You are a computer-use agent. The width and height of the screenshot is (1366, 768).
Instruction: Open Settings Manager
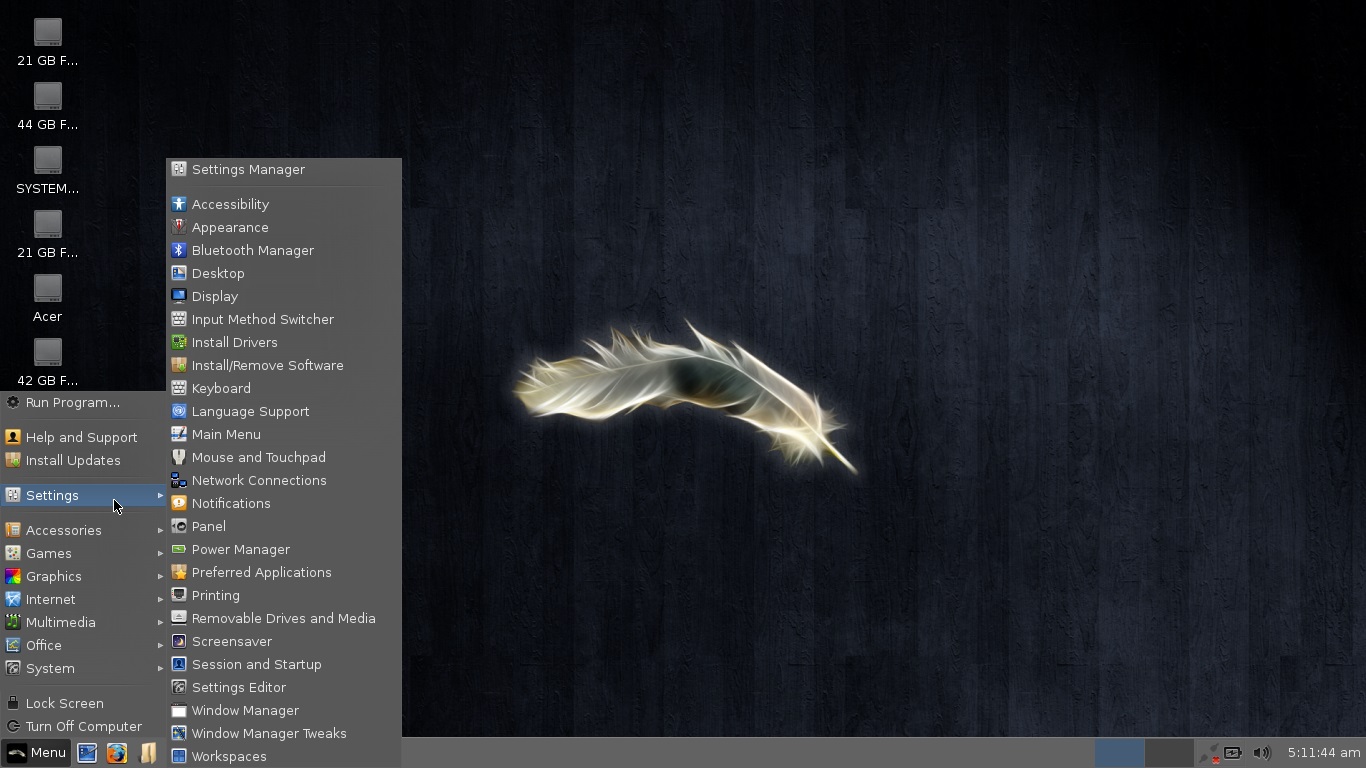(x=284, y=169)
